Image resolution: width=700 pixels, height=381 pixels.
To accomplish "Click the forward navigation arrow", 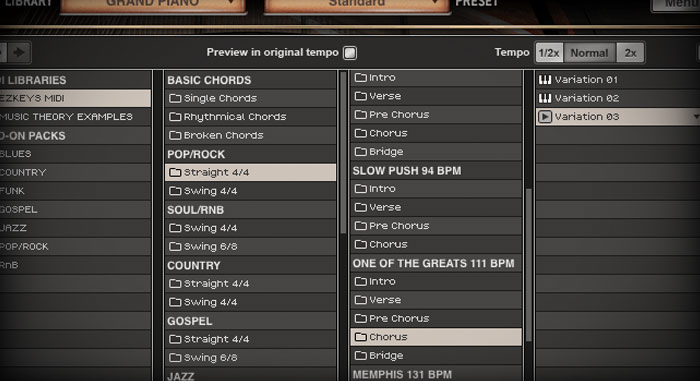I will [x=19, y=52].
